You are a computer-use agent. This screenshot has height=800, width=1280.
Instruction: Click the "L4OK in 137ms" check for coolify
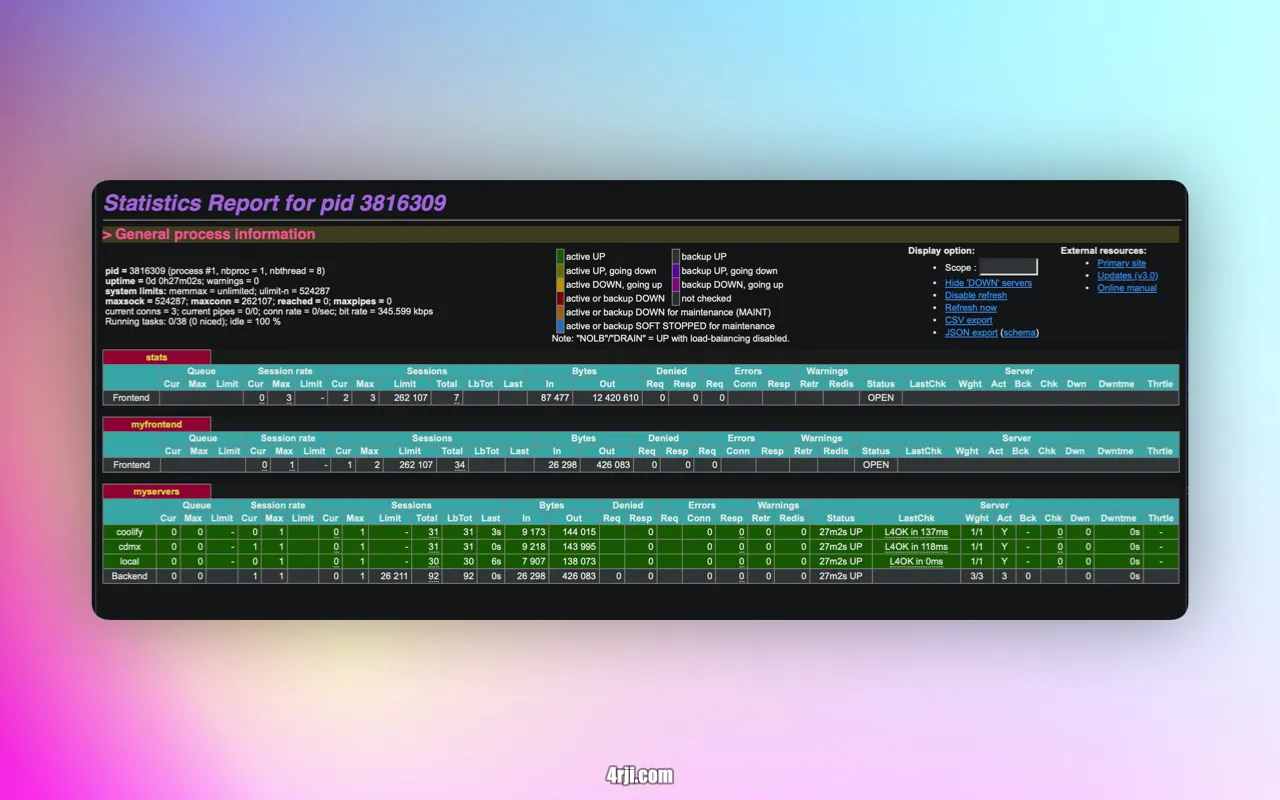coord(917,532)
